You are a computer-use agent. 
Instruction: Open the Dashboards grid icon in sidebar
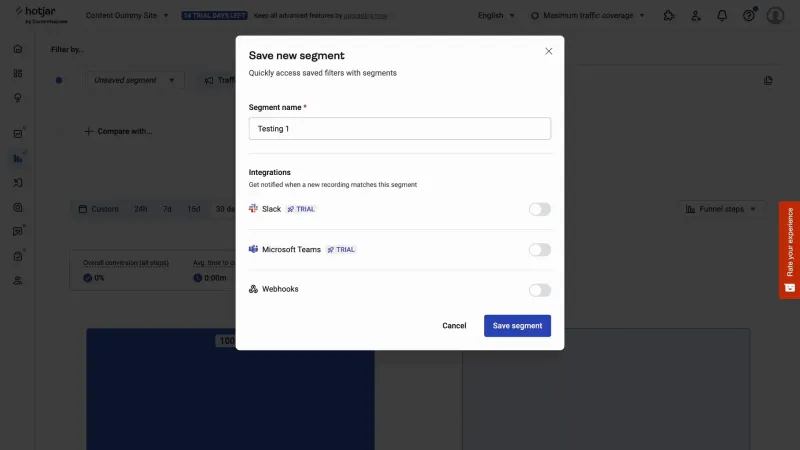click(18, 73)
